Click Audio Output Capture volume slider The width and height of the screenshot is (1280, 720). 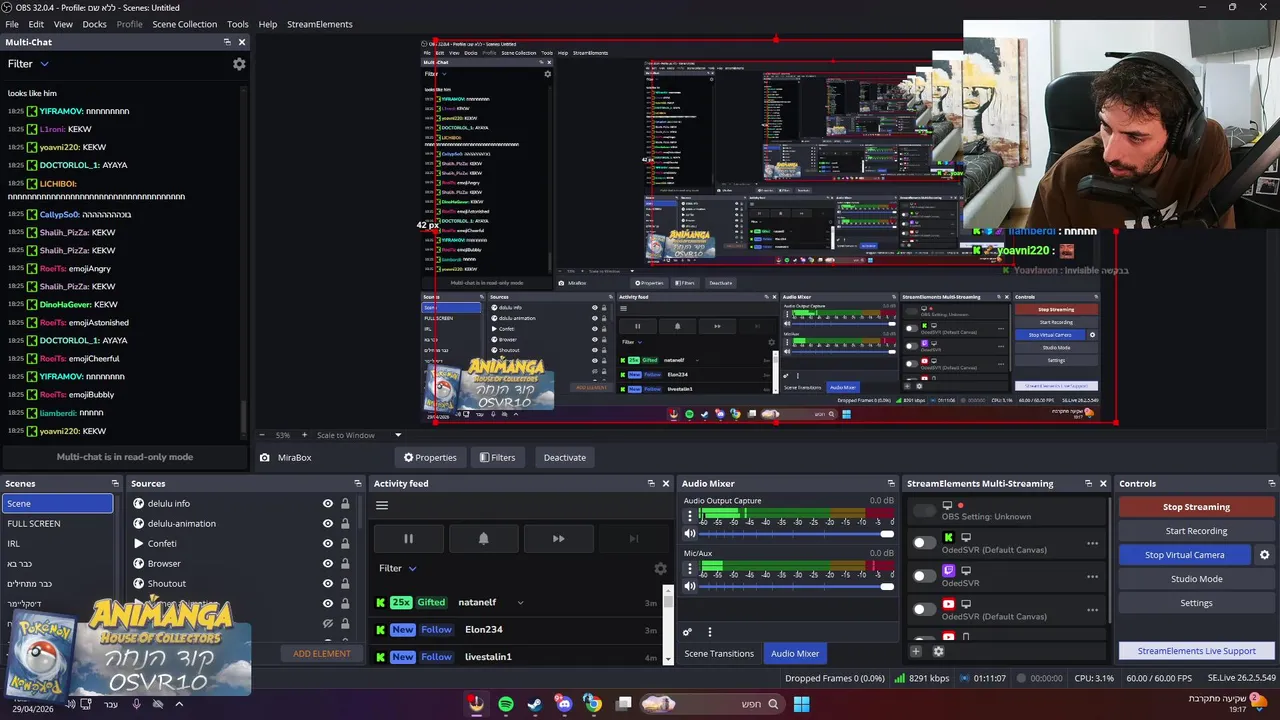pos(796,535)
